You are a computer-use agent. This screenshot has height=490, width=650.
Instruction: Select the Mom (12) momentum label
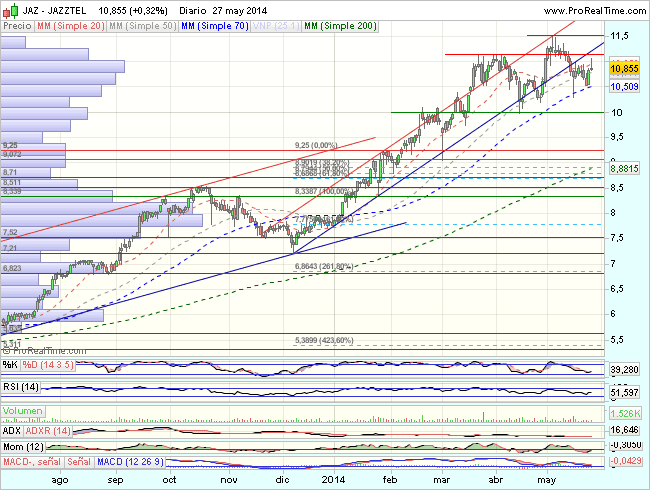click(x=23, y=444)
